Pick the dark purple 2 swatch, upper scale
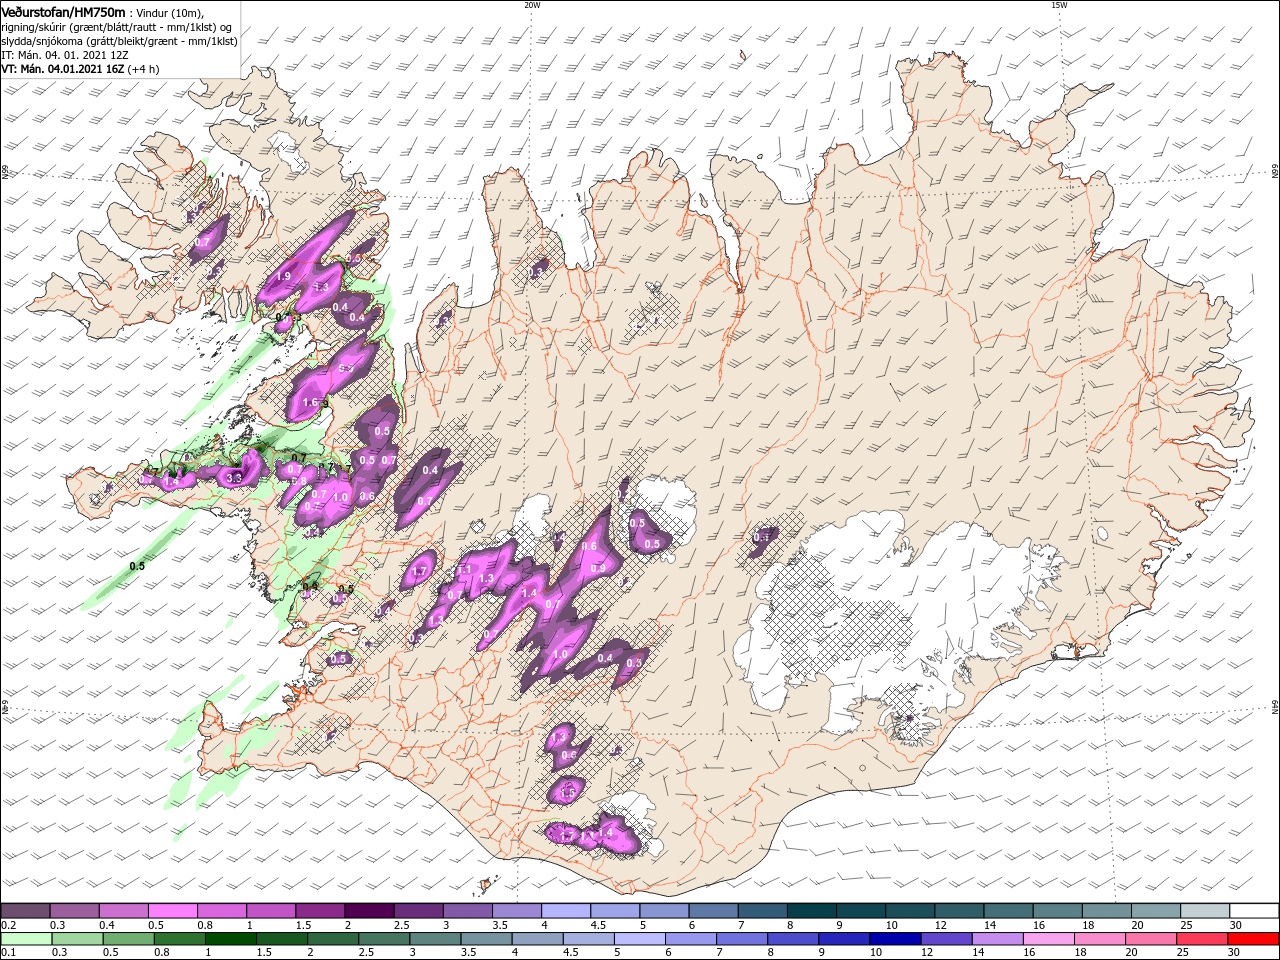This screenshot has height=960, width=1280. [x=368, y=910]
